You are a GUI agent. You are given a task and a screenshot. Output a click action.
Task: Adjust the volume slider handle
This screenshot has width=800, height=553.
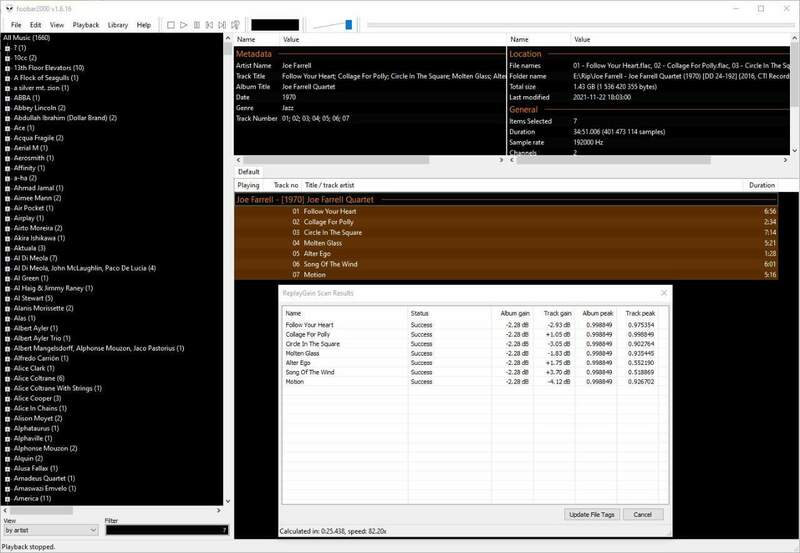[x=347, y=24]
